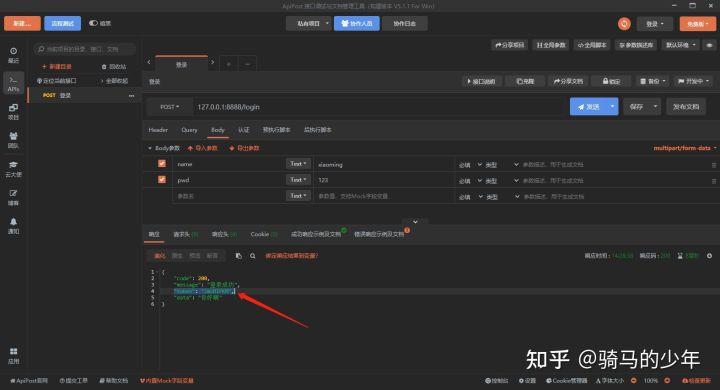
Task: Open the 项目 (Project) sidebar icon
Action: coord(13,112)
